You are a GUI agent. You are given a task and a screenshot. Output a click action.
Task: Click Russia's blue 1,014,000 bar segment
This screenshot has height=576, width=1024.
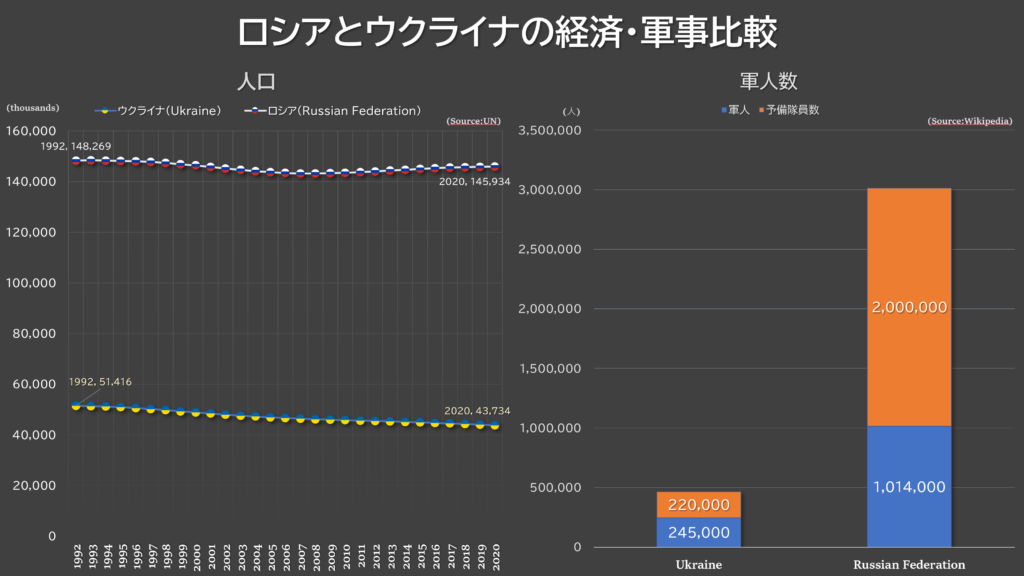(x=909, y=487)
